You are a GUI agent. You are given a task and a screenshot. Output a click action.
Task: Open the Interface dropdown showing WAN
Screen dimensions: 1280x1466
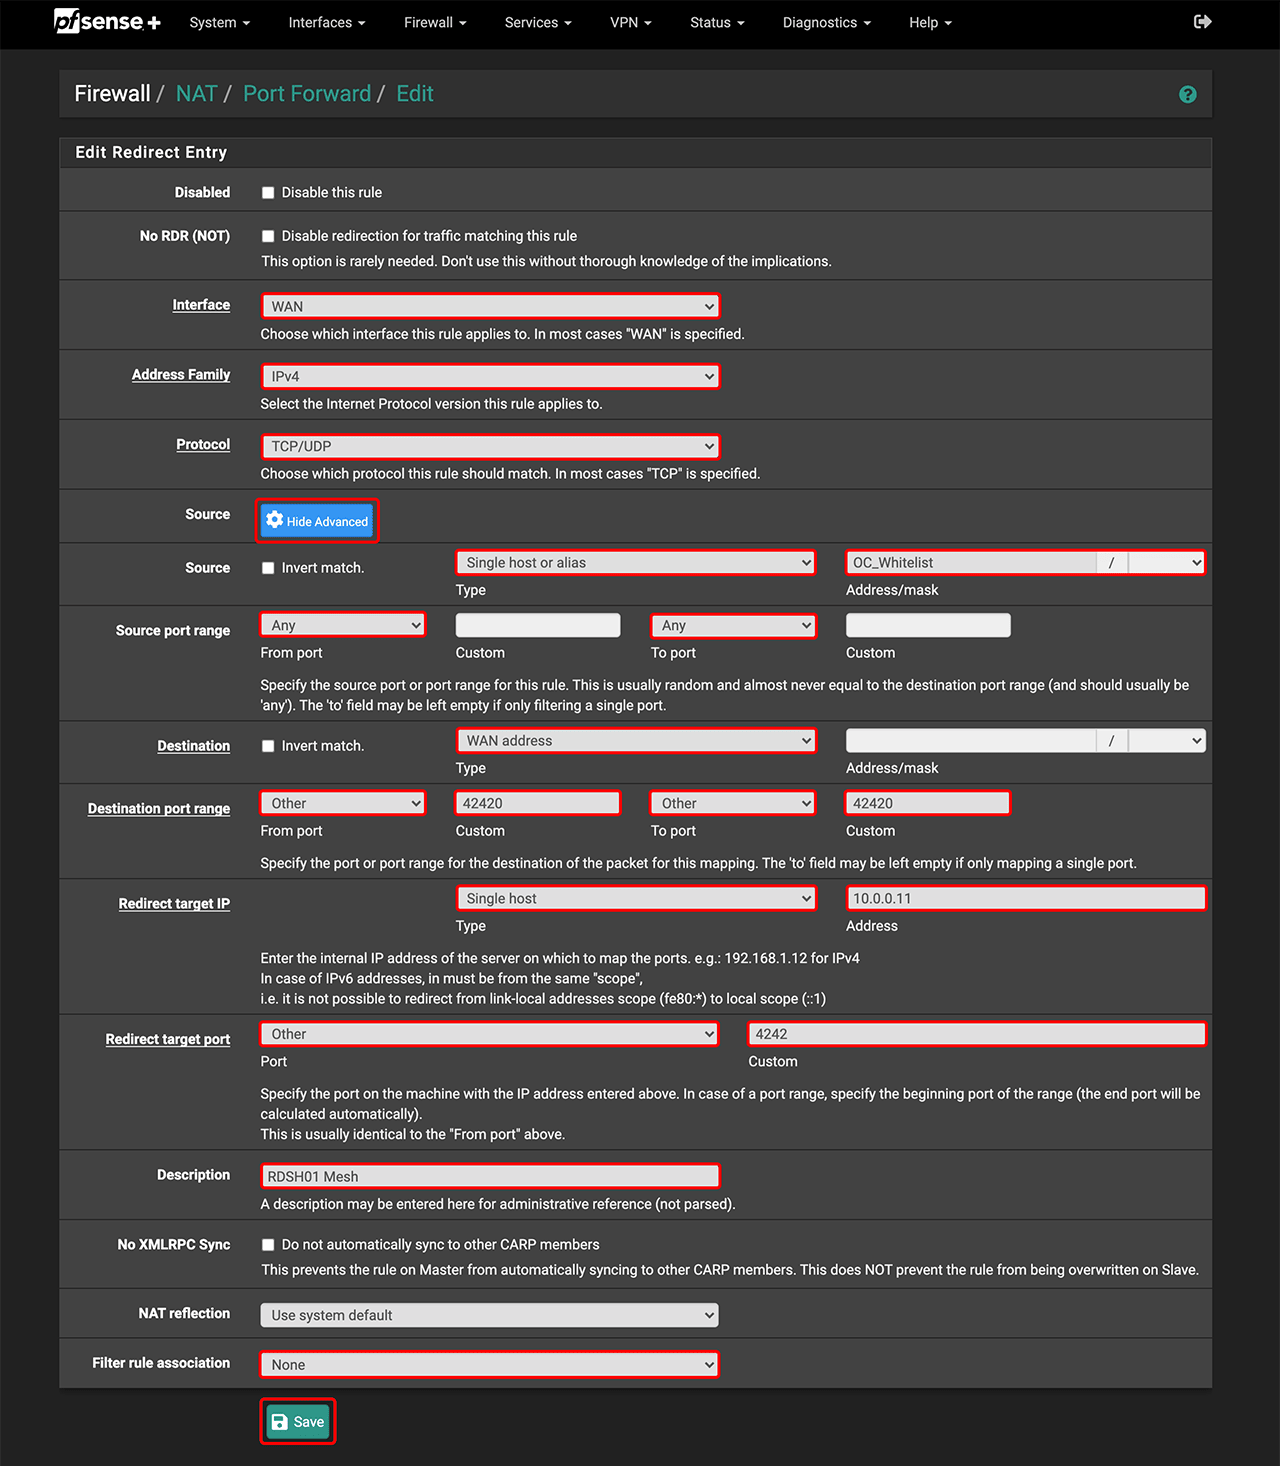coord(489,306)
